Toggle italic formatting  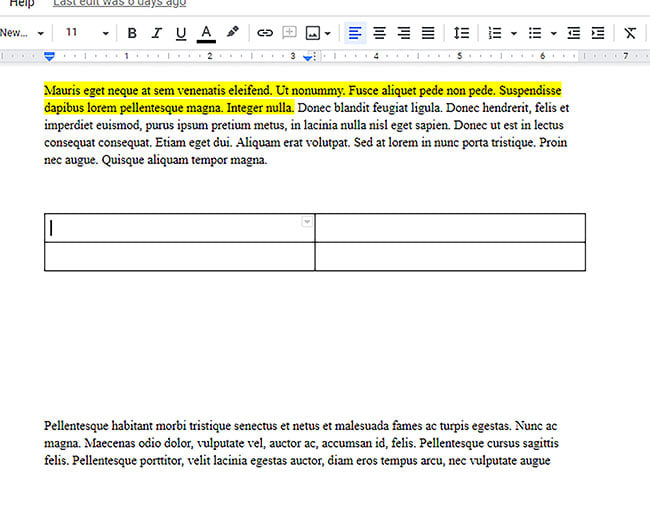tap(156, 33)
